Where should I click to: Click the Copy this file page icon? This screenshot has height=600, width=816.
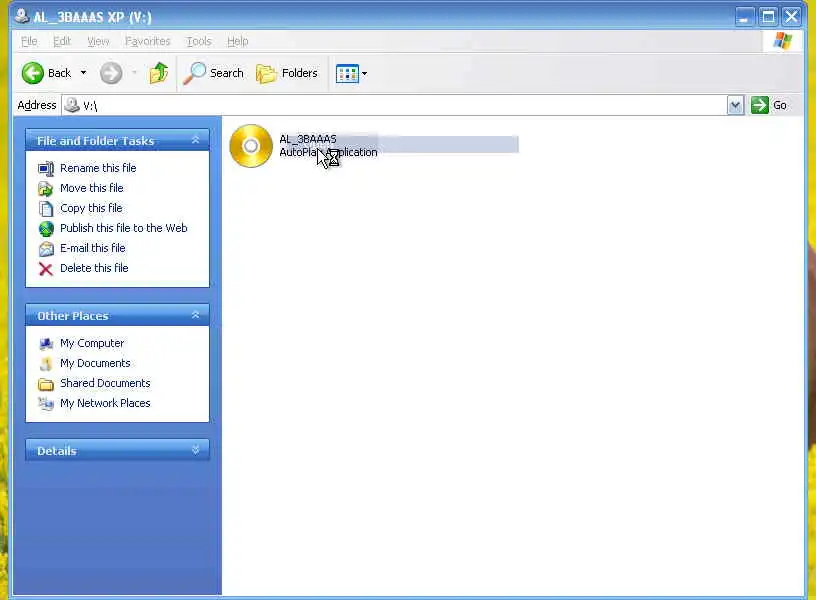[46, 209]
